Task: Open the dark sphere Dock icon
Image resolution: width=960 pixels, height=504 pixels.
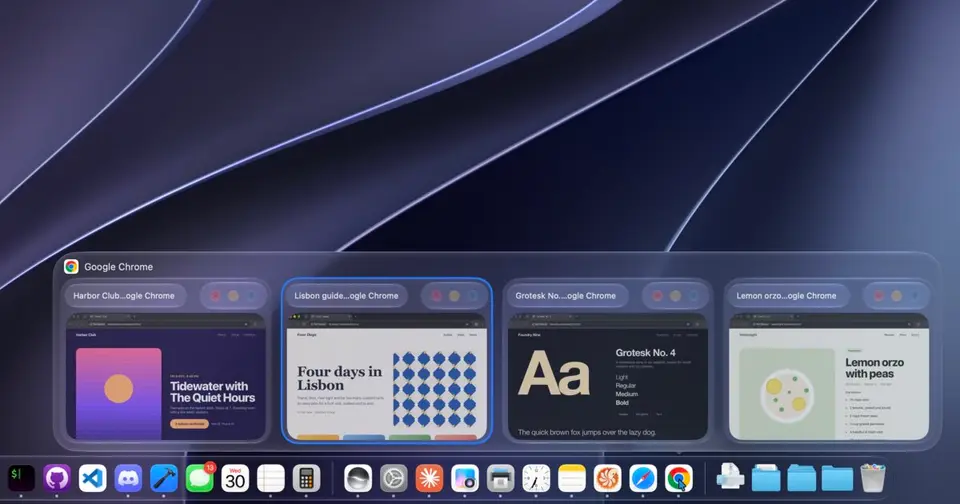Action: pyautogui.click(x=358, y=478)
